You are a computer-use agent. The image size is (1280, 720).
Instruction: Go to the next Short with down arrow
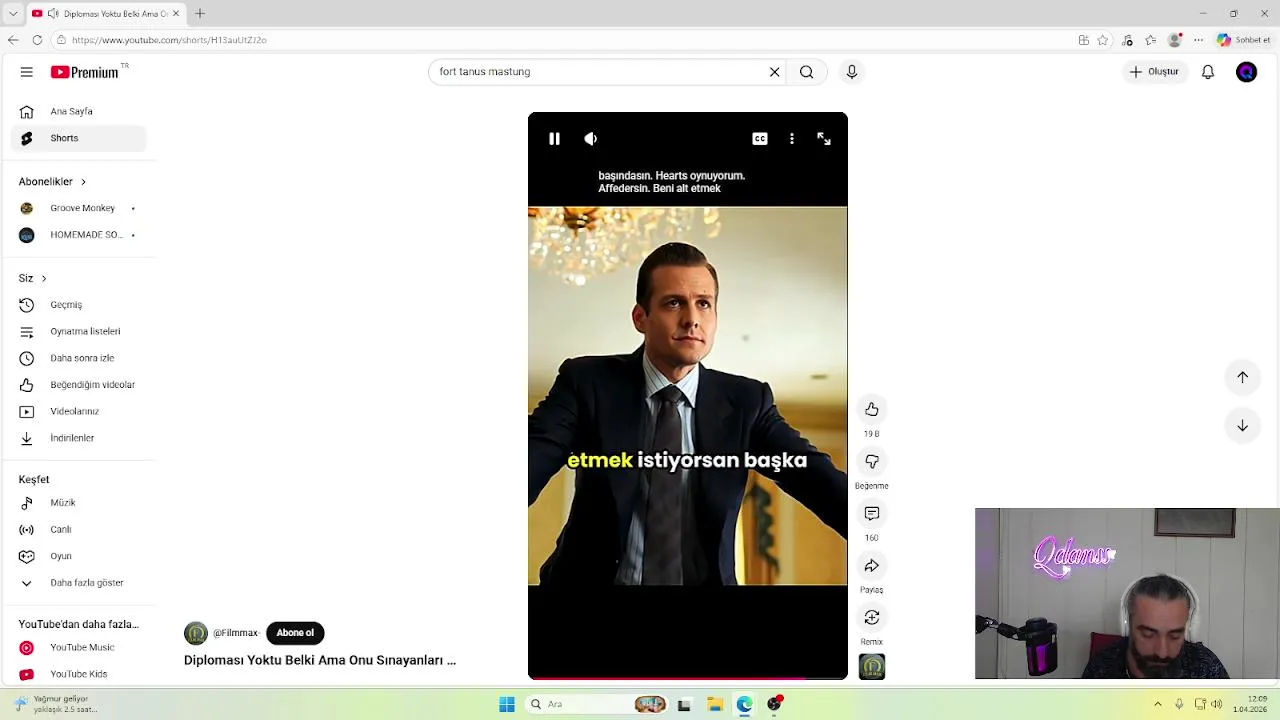pos(1242,425)
